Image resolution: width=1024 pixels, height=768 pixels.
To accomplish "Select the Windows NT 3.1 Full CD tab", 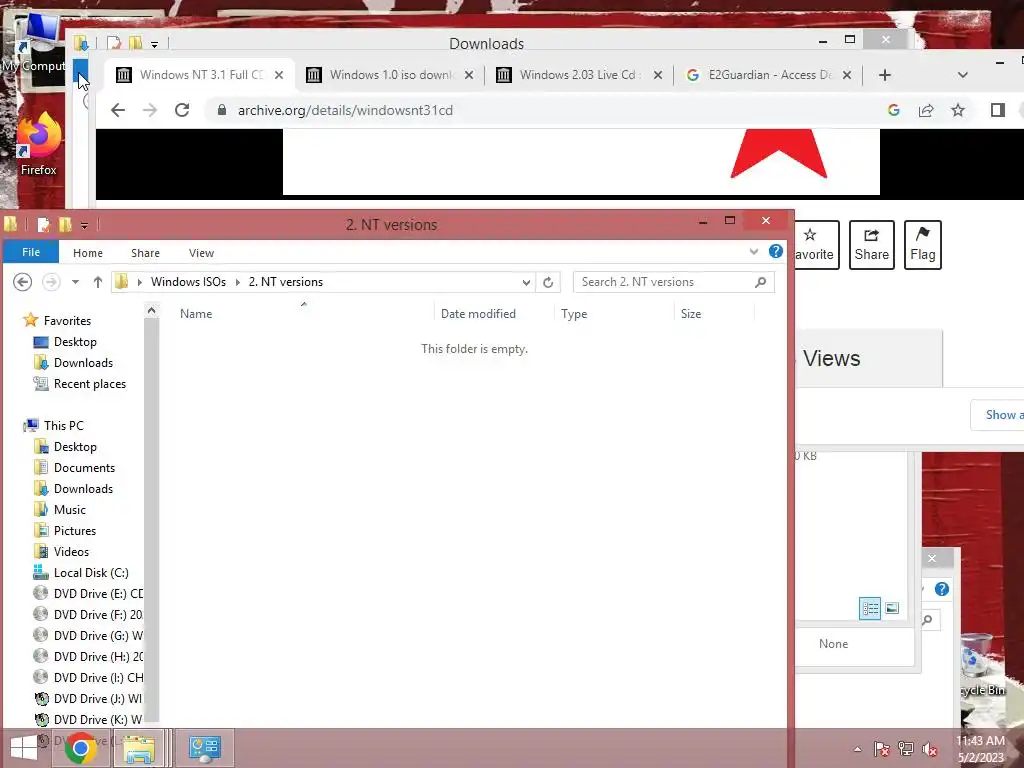I will pyautogui.click(x=200, y=75).
